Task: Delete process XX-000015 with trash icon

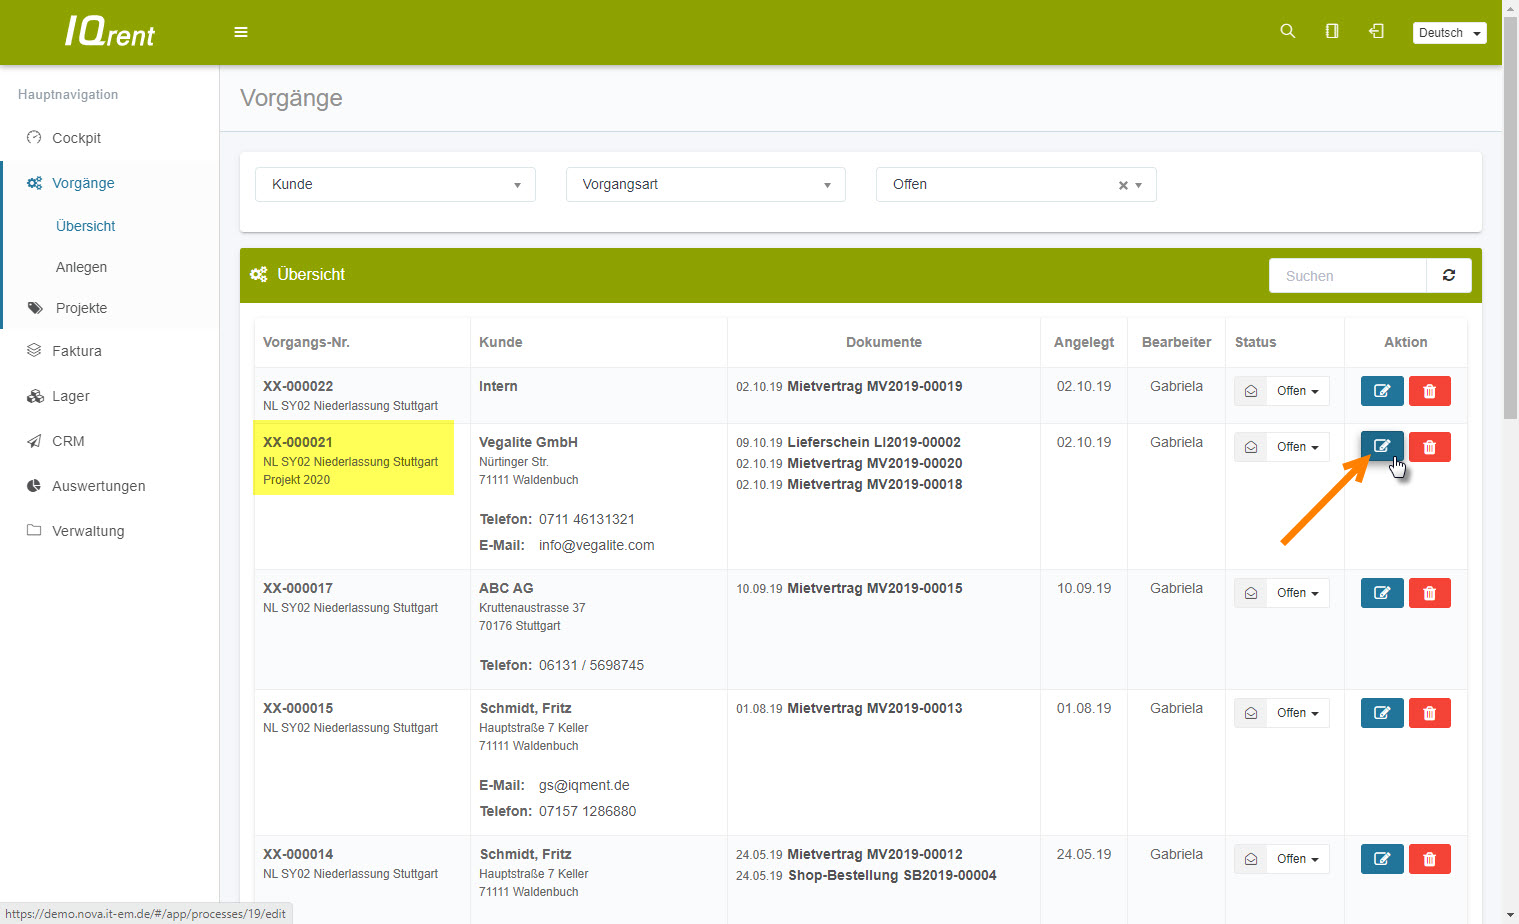Action: pyautogui.click(x=1429, y=713)
